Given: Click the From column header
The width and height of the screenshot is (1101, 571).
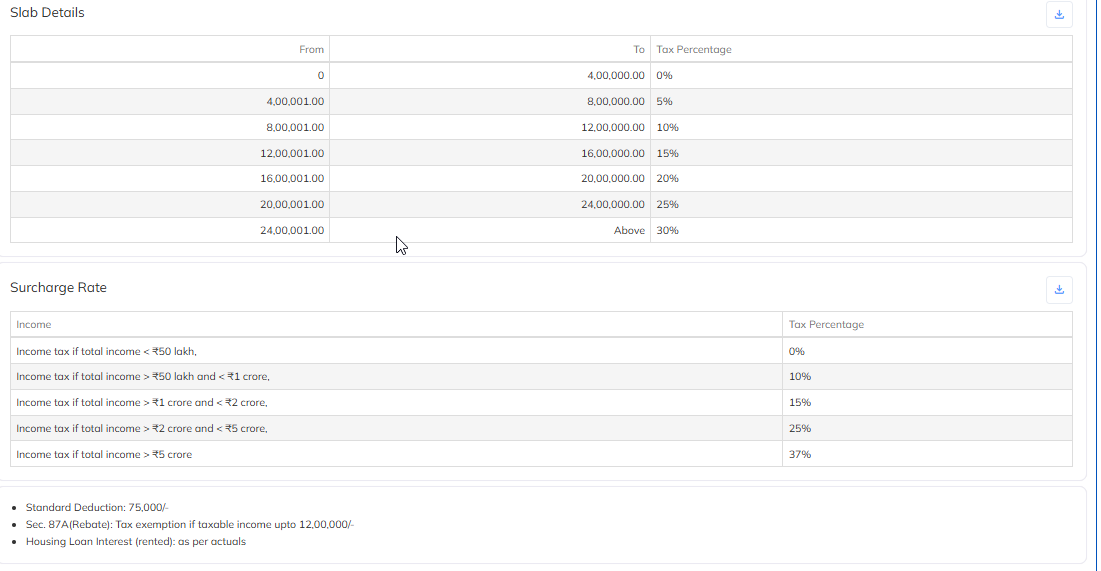Looking at the screenshot, I should (311, 50).
